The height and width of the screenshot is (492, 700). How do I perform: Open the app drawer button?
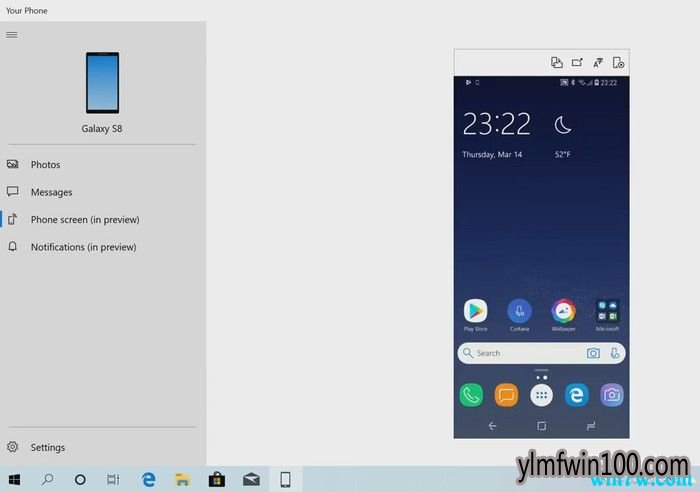542,395
